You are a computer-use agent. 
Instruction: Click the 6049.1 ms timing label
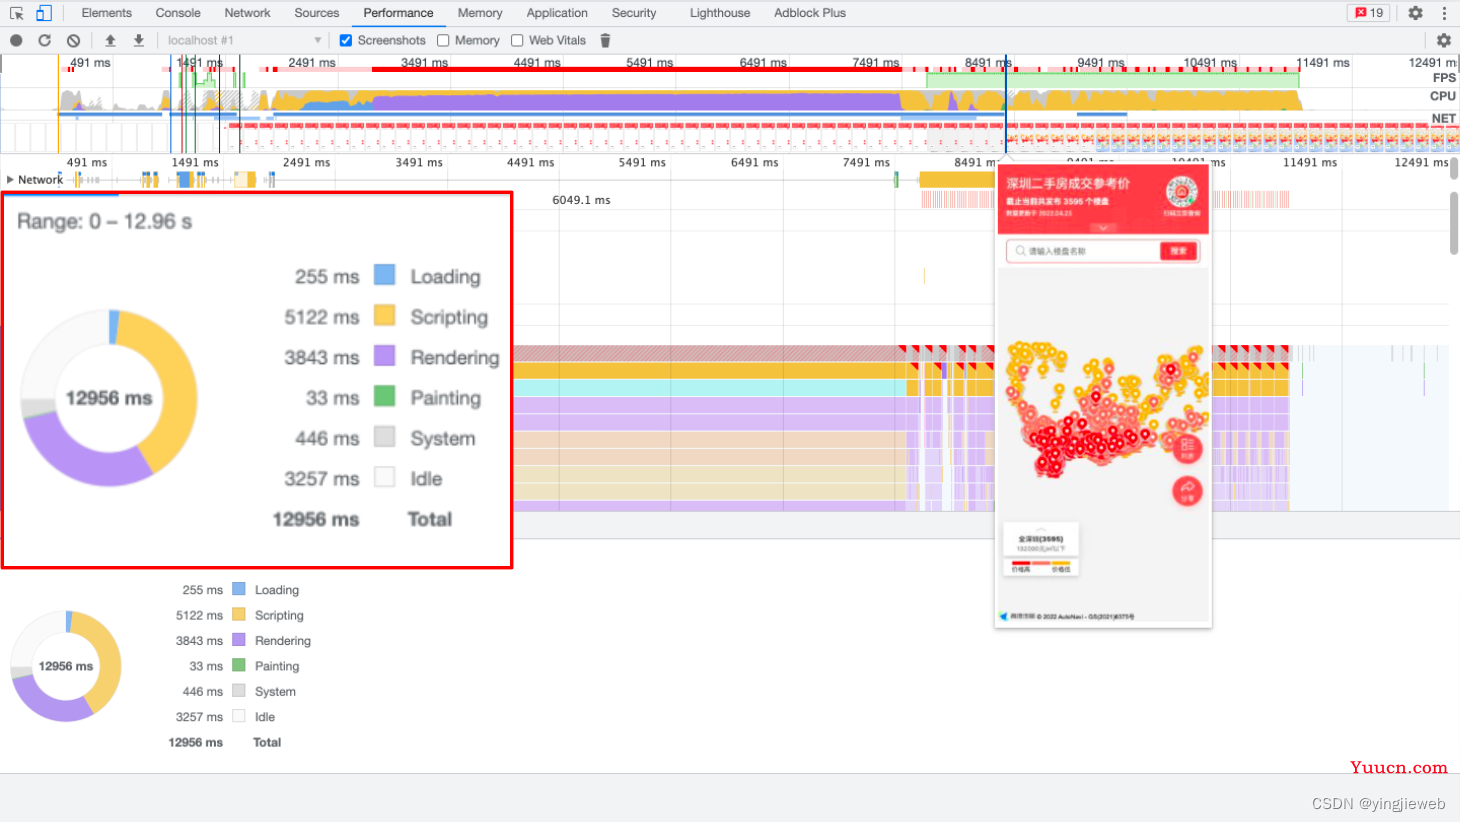pyautogui.click(x=581, y=200)
